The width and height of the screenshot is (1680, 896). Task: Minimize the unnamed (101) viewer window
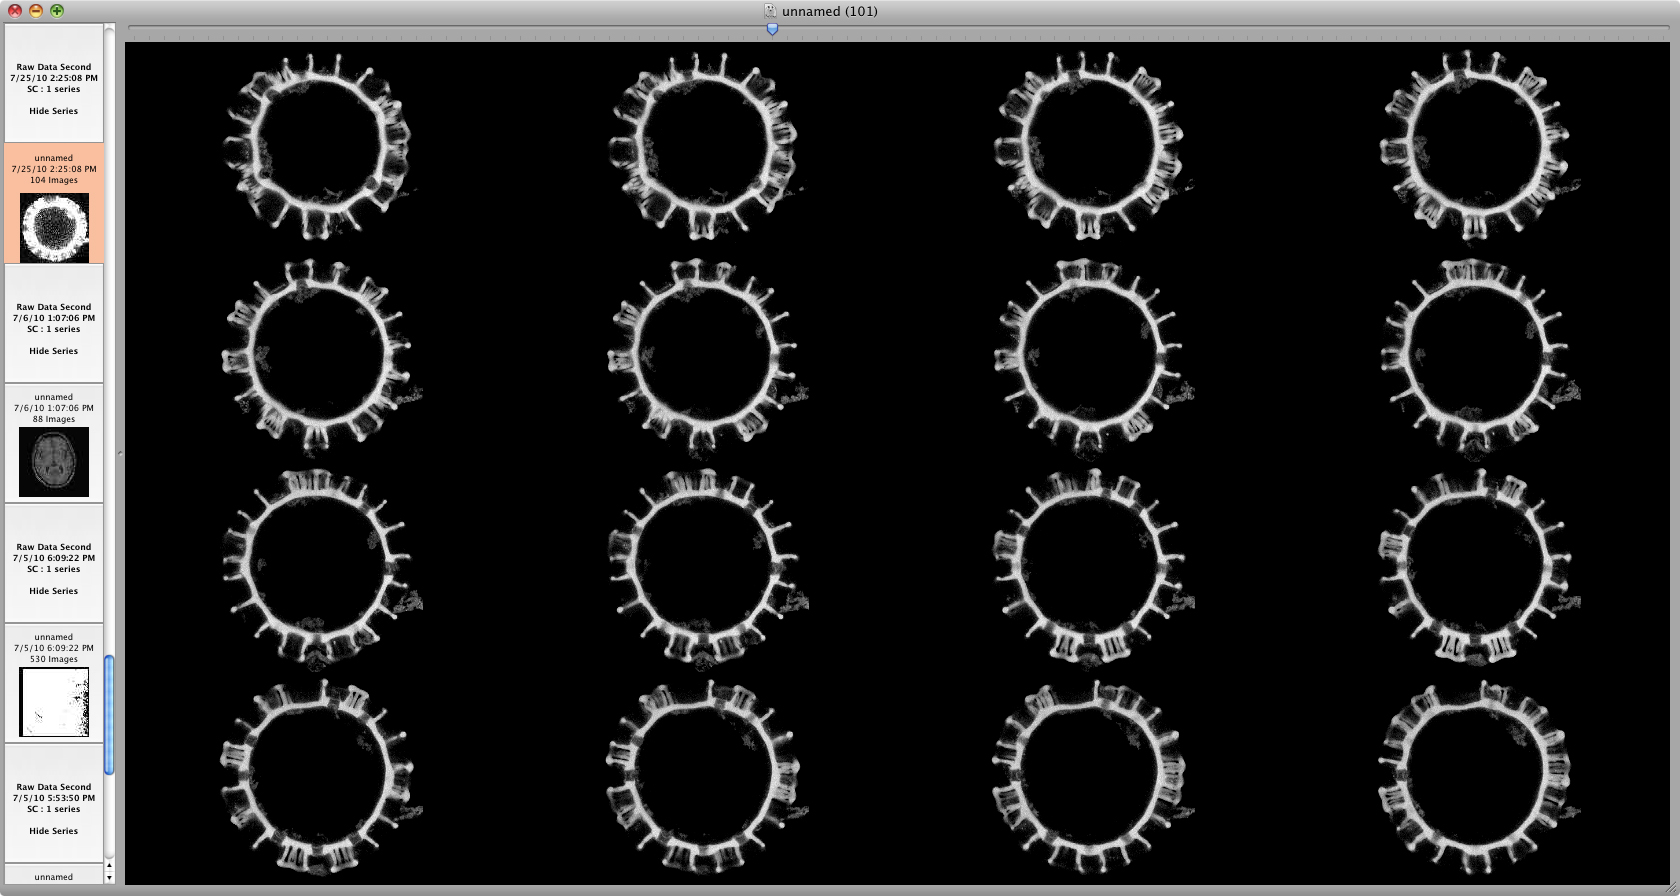pos(36,11)
